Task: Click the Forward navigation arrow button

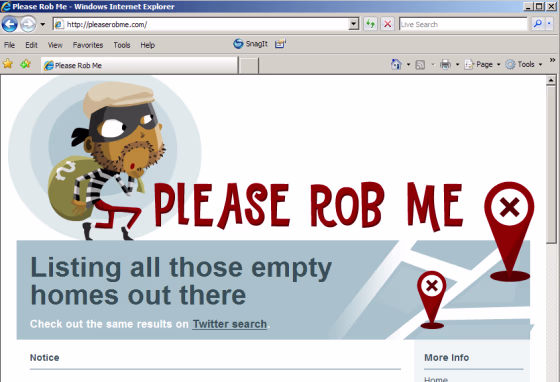Action: (28, 24)
